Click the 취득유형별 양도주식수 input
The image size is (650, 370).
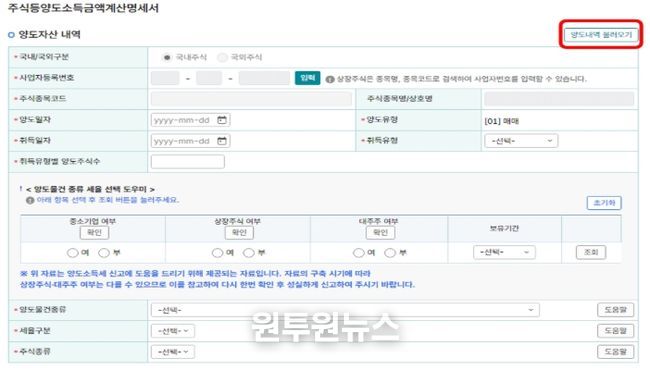(x=188, y=162)
